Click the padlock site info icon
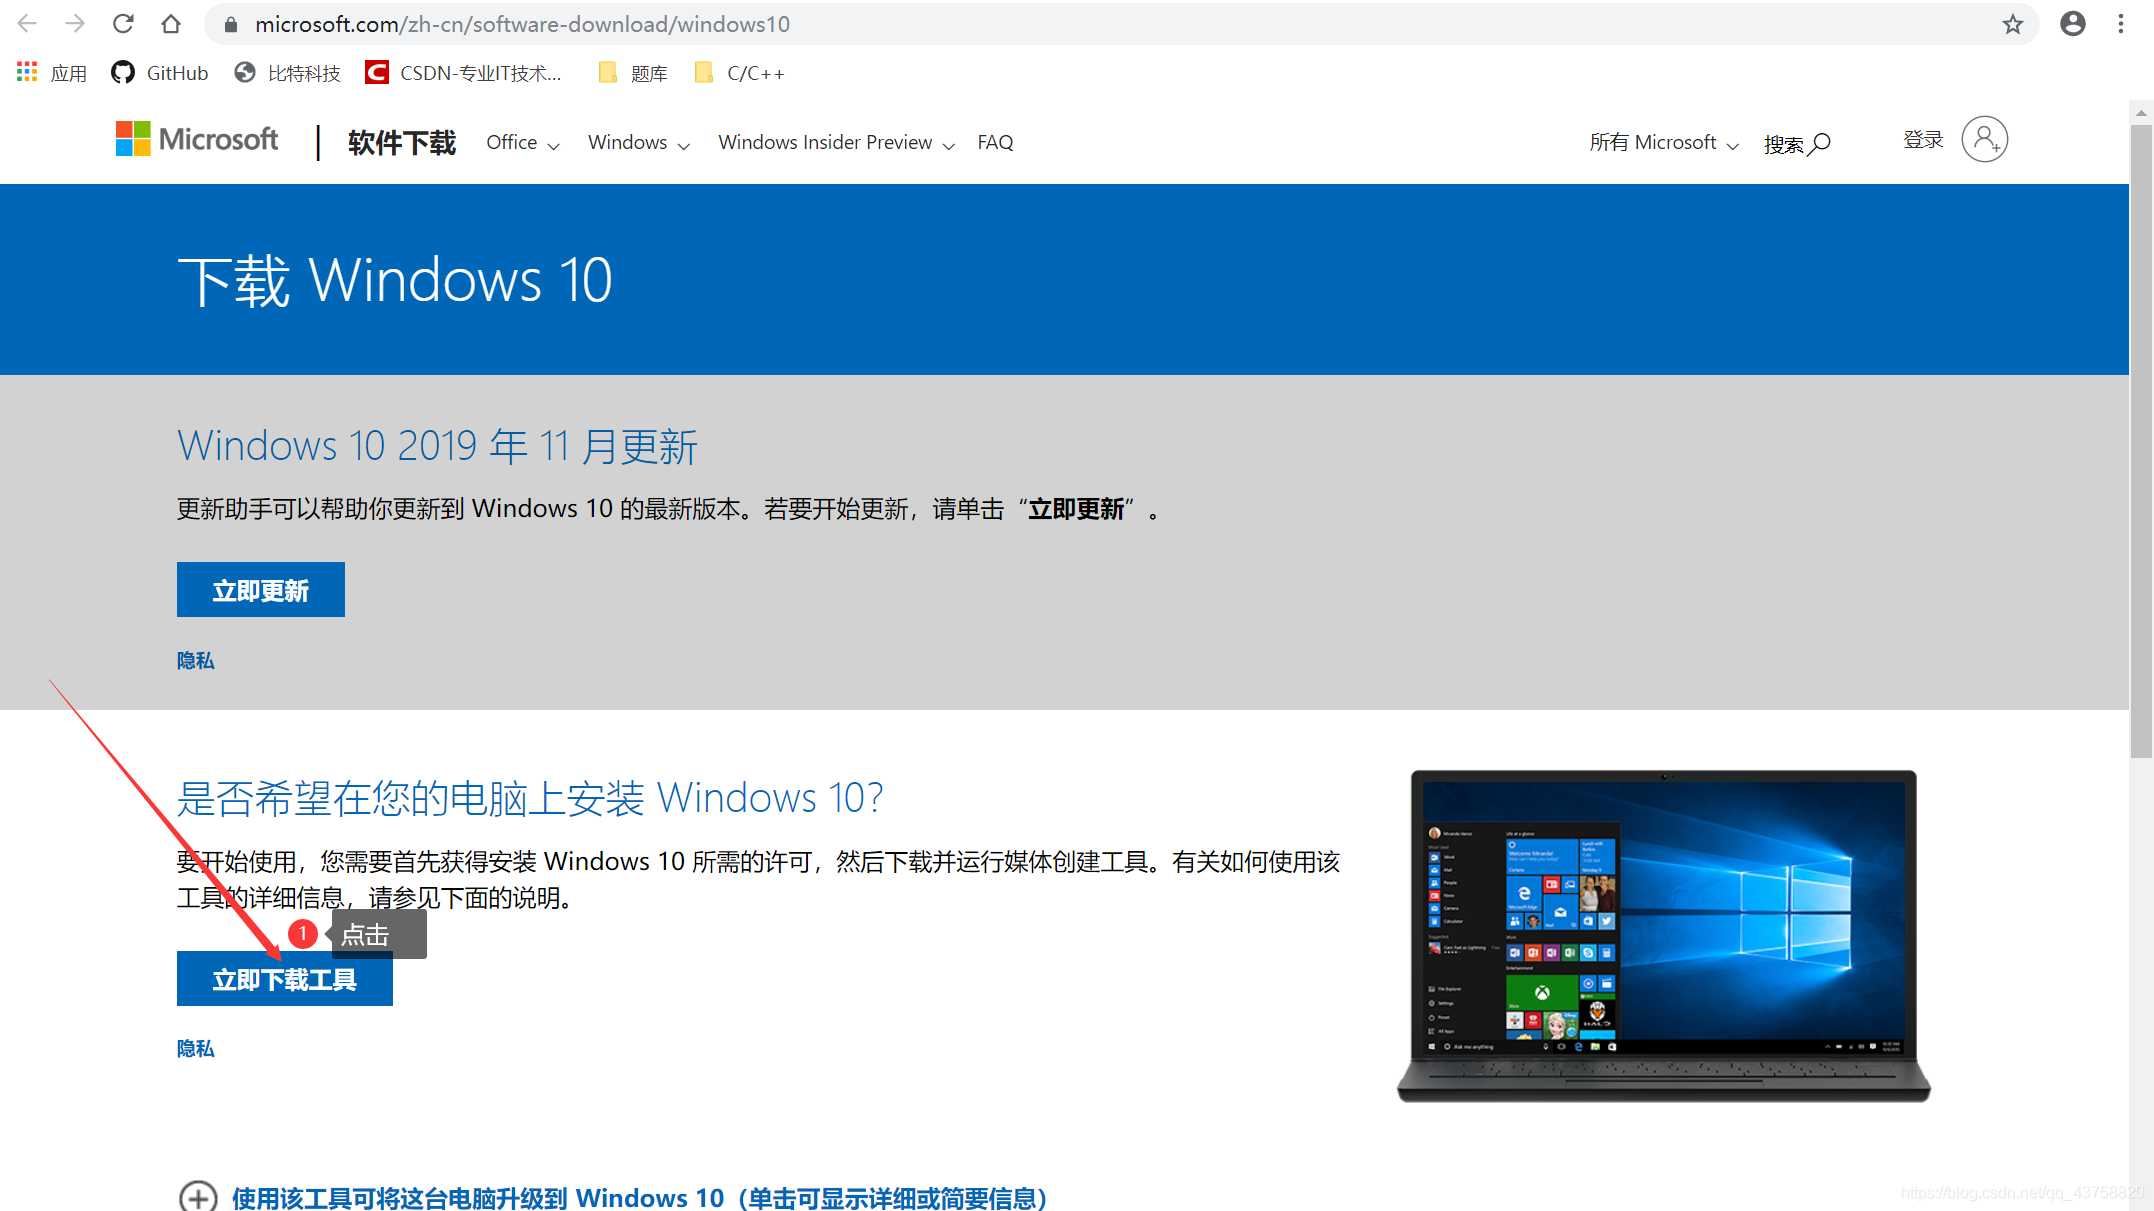This screenshot has height=1211, width=2154. 231,25
